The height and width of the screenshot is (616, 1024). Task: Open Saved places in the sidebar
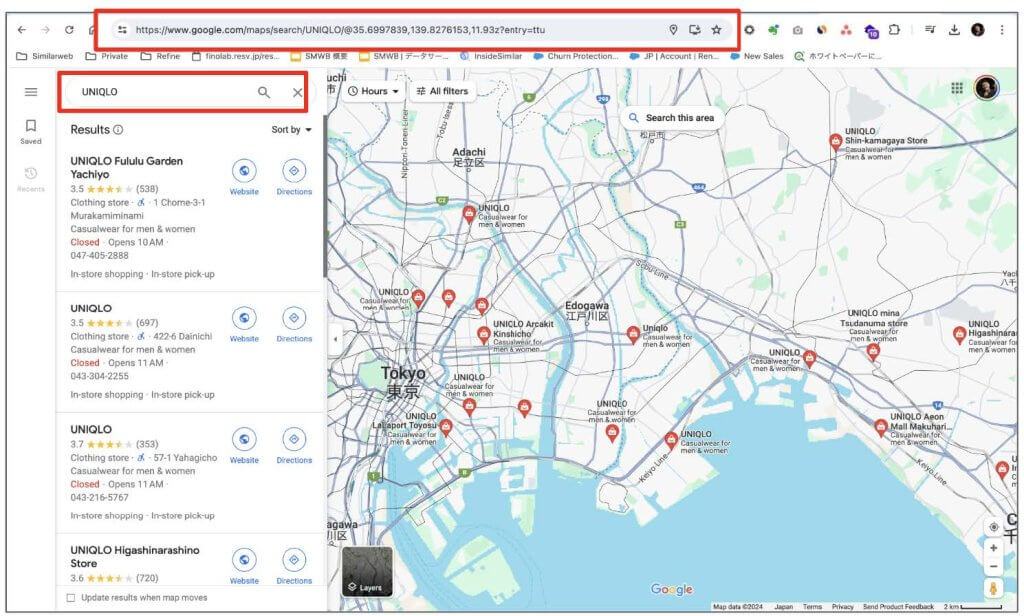[31, 131]
